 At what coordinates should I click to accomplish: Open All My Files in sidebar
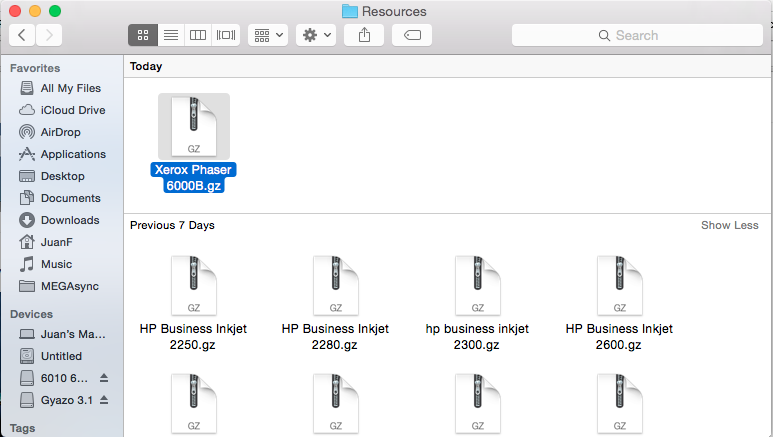[62, 88]
